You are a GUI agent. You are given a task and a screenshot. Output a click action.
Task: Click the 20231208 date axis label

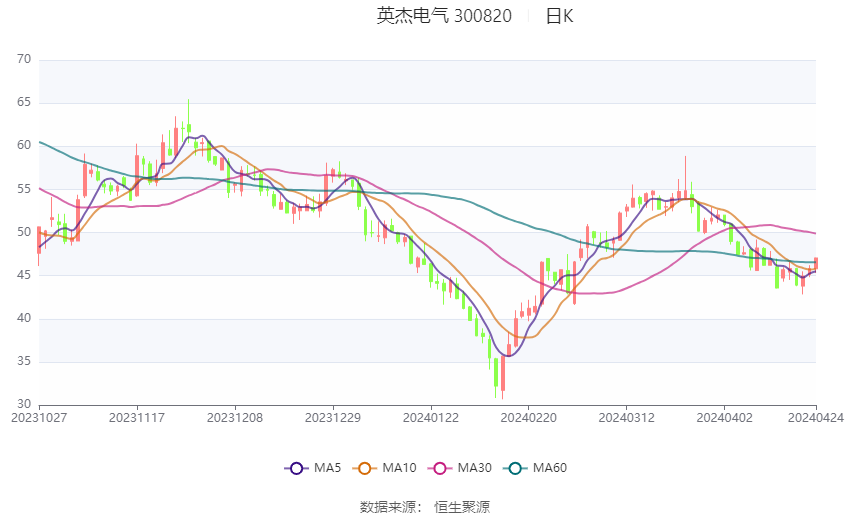[235, 418]
